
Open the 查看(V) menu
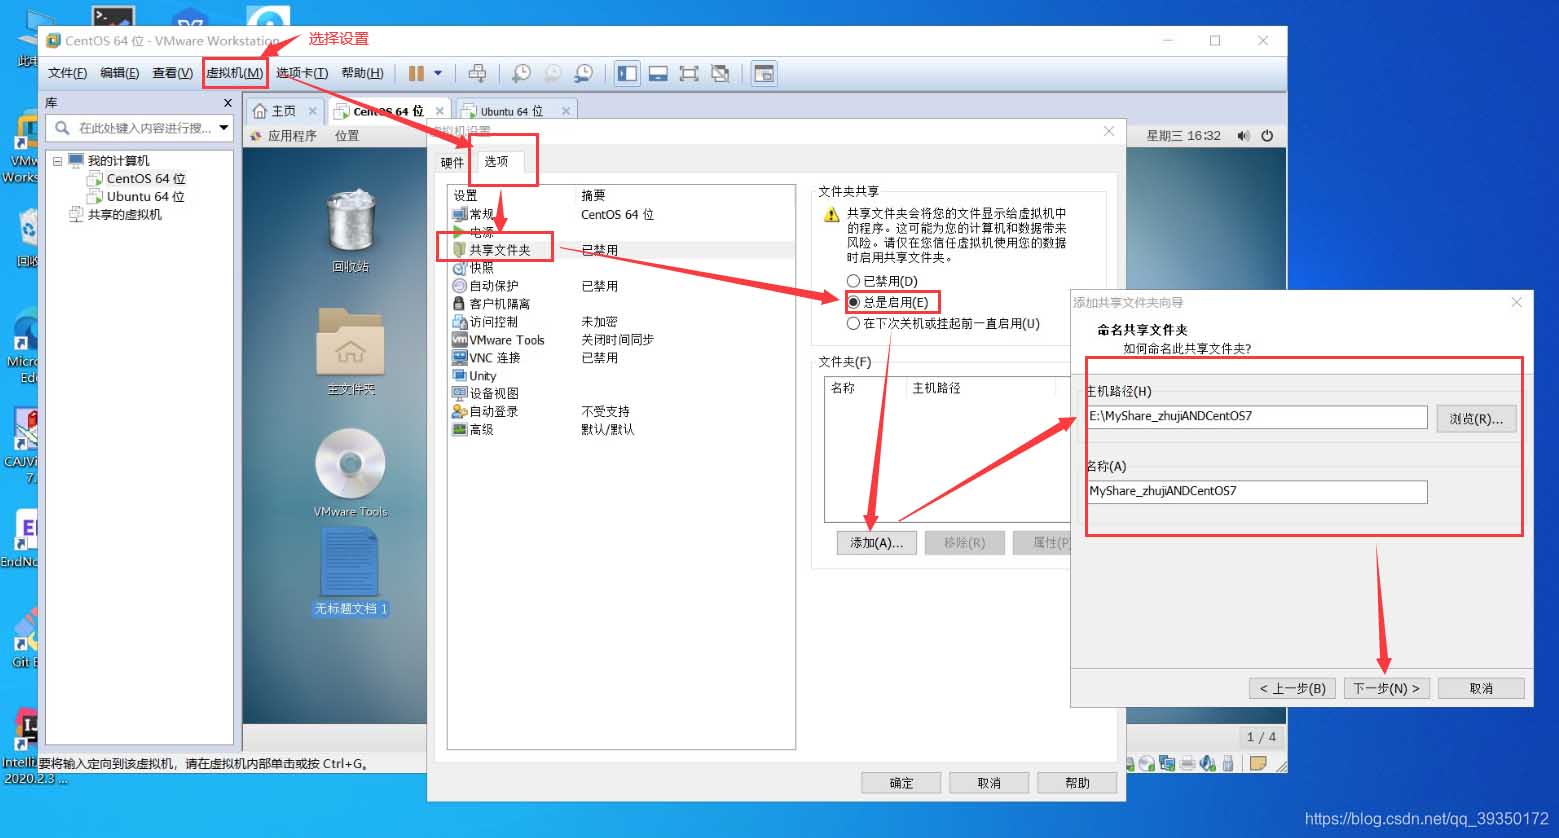pyautogui.click(x=172, y=73)
